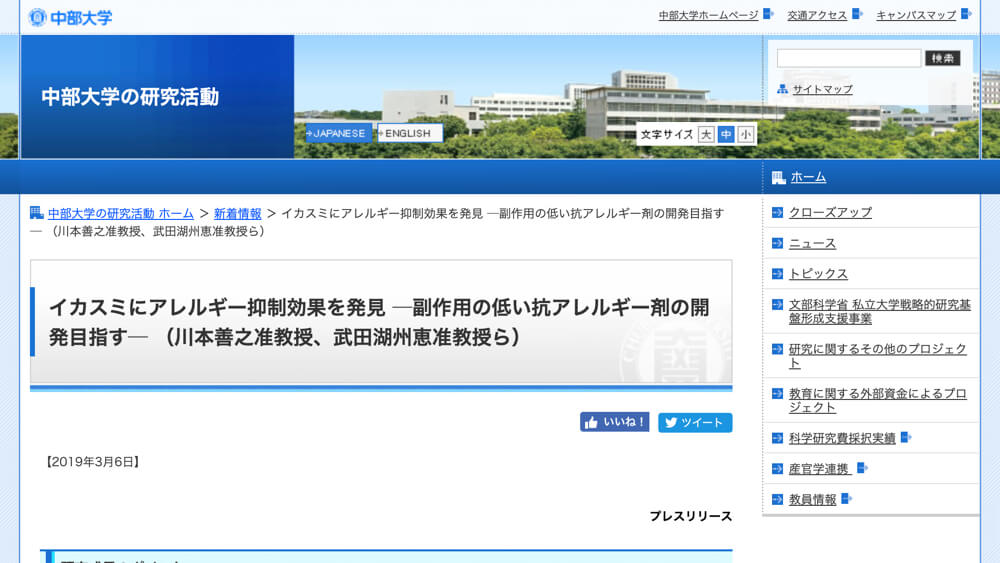Open the ニュース sidebar item

(x=812, y=243)
